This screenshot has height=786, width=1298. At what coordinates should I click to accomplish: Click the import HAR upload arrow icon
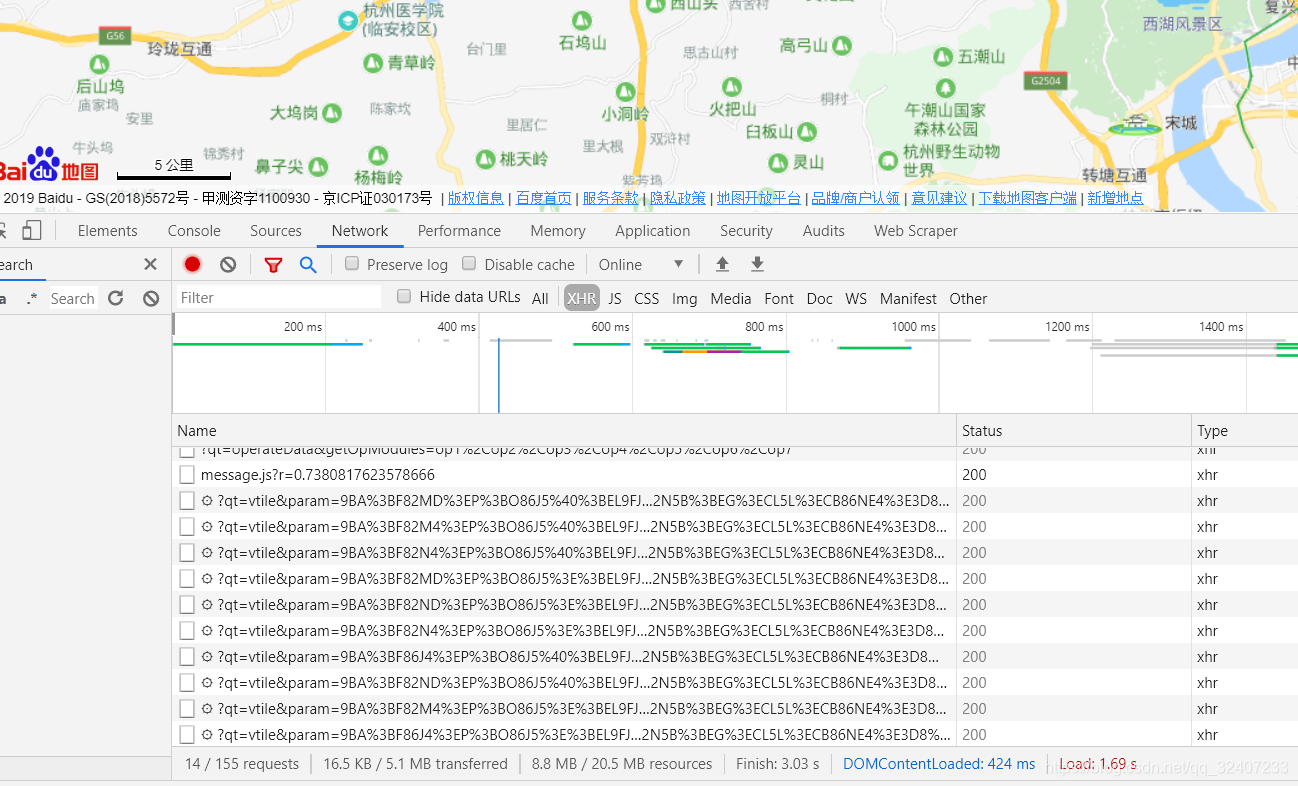(722, 264)
